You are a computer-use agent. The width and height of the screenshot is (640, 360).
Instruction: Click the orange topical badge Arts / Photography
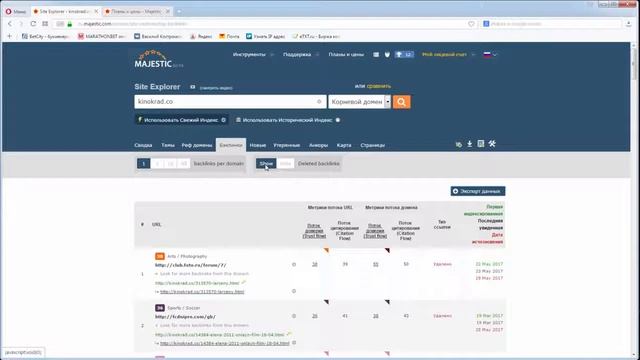160,256
